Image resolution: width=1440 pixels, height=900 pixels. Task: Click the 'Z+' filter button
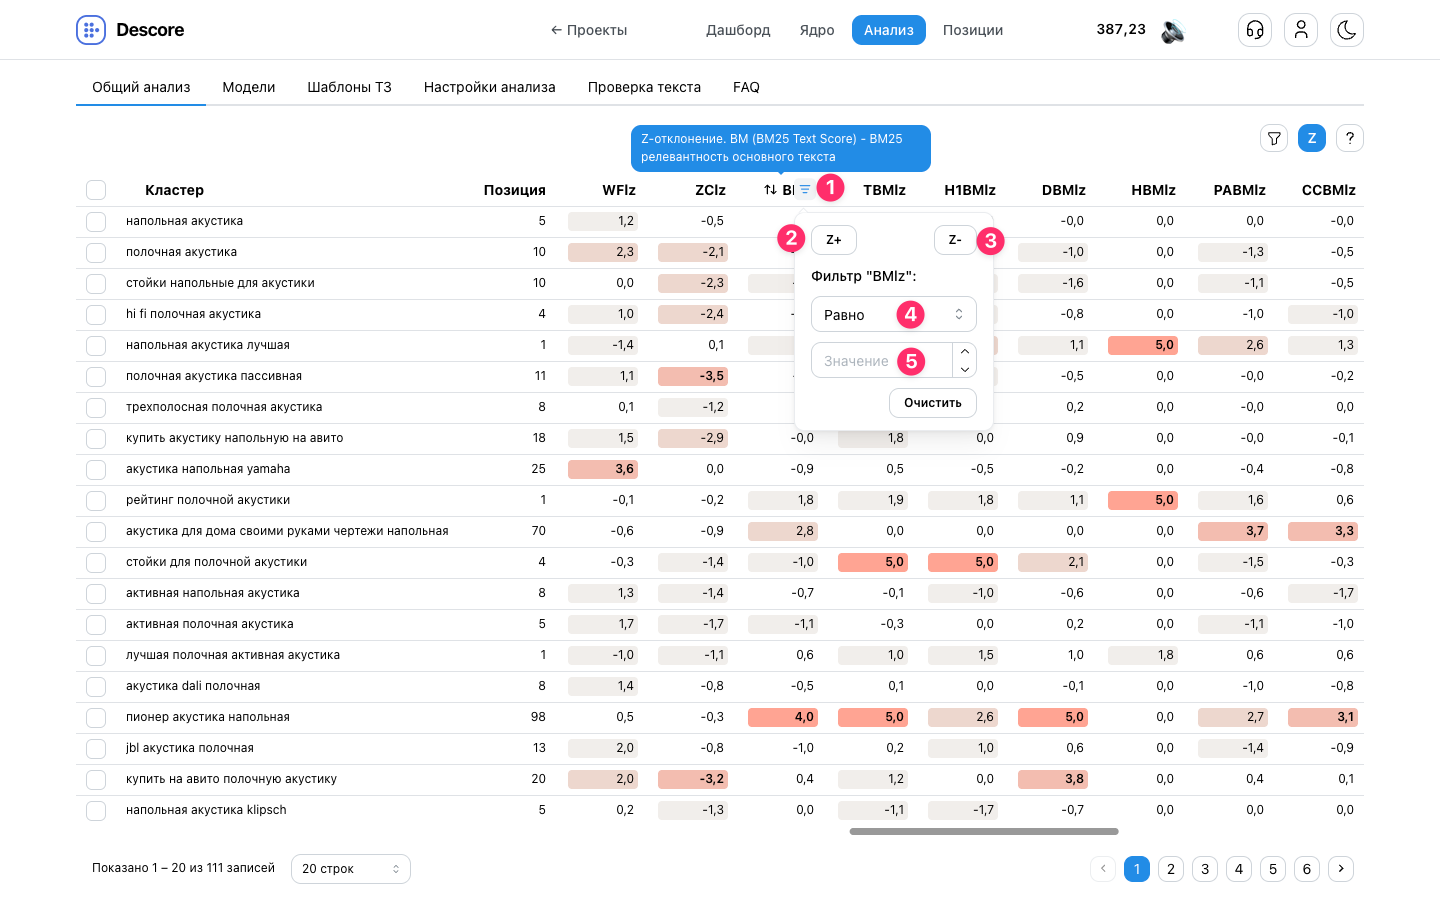point(834,240)
